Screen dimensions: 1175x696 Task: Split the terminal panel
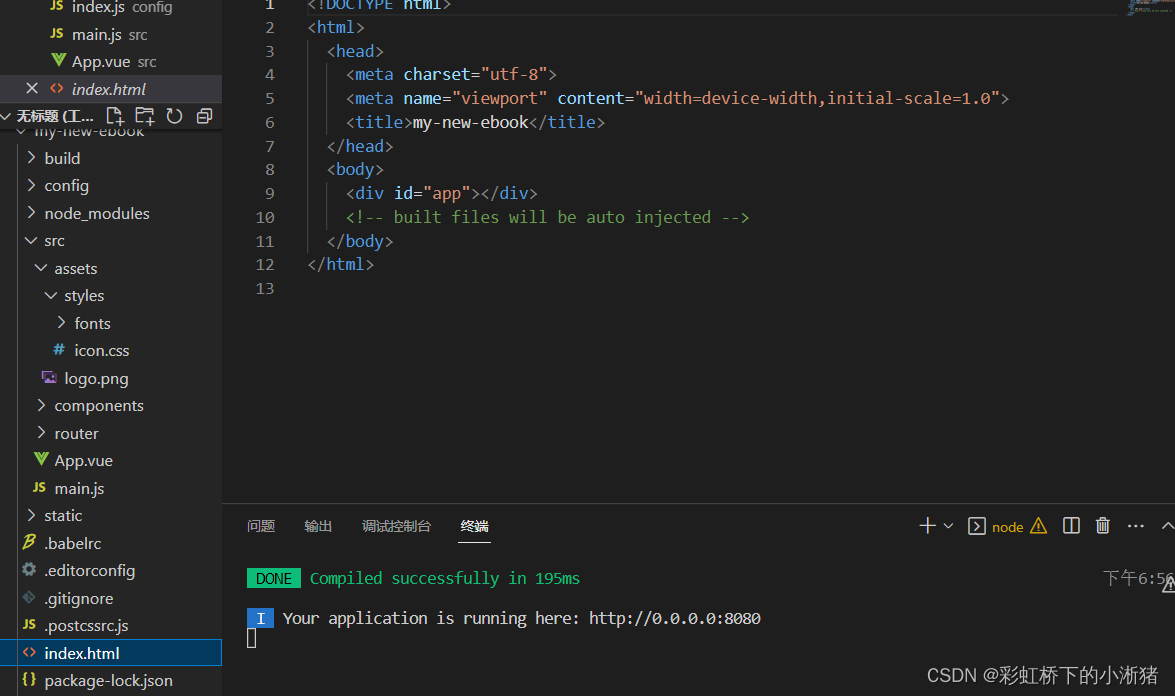[x=1072, y=526]
